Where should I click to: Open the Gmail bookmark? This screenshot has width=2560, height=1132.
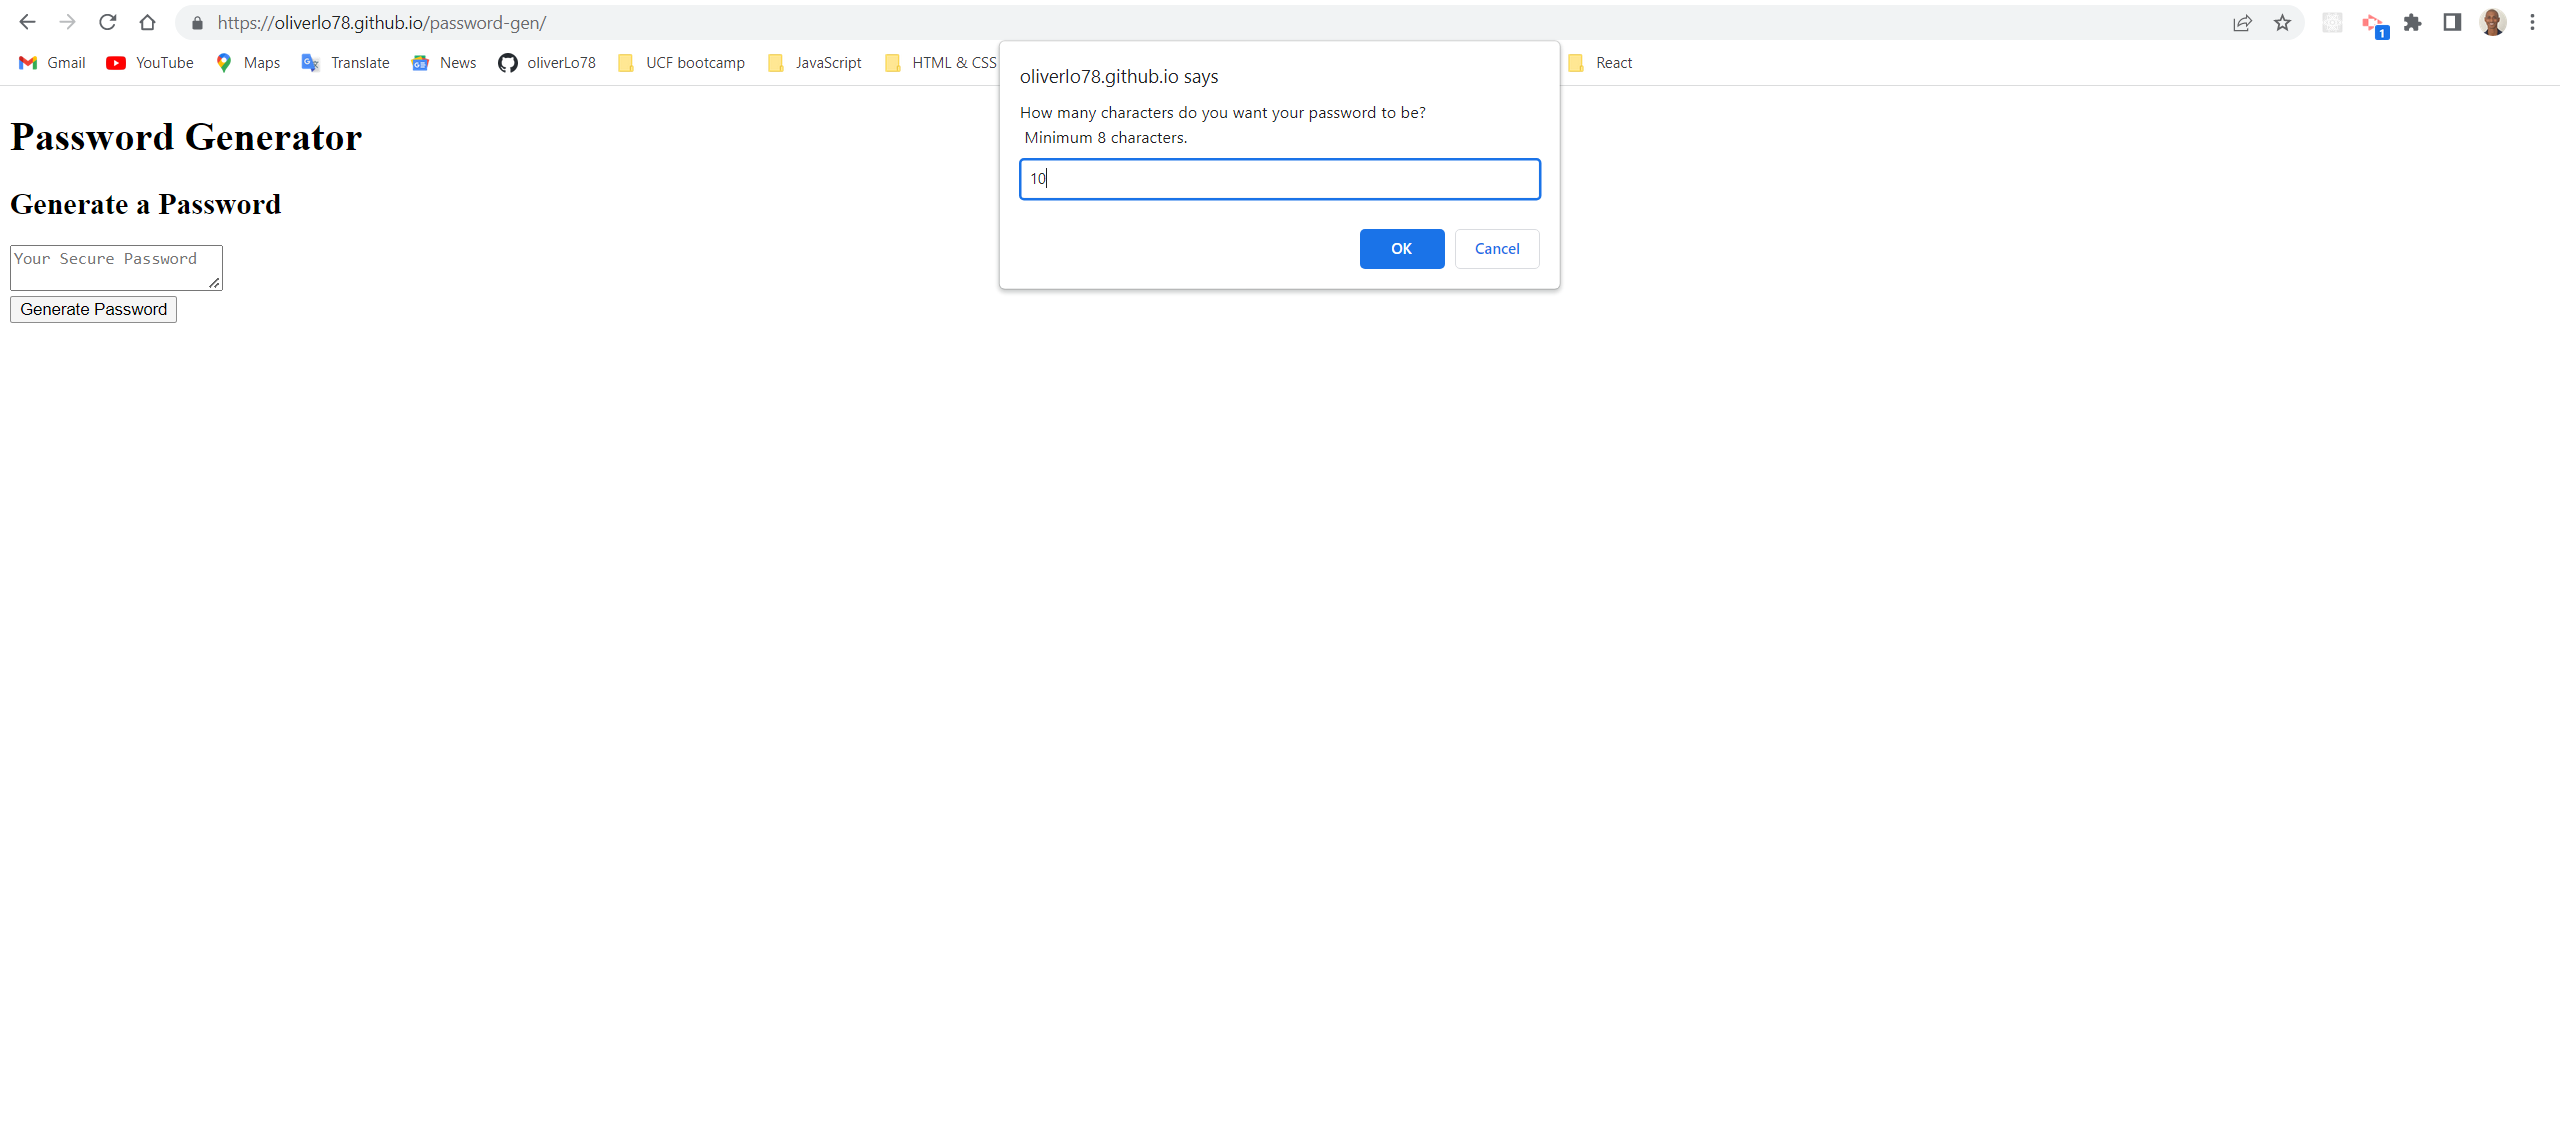click(50, 62)
